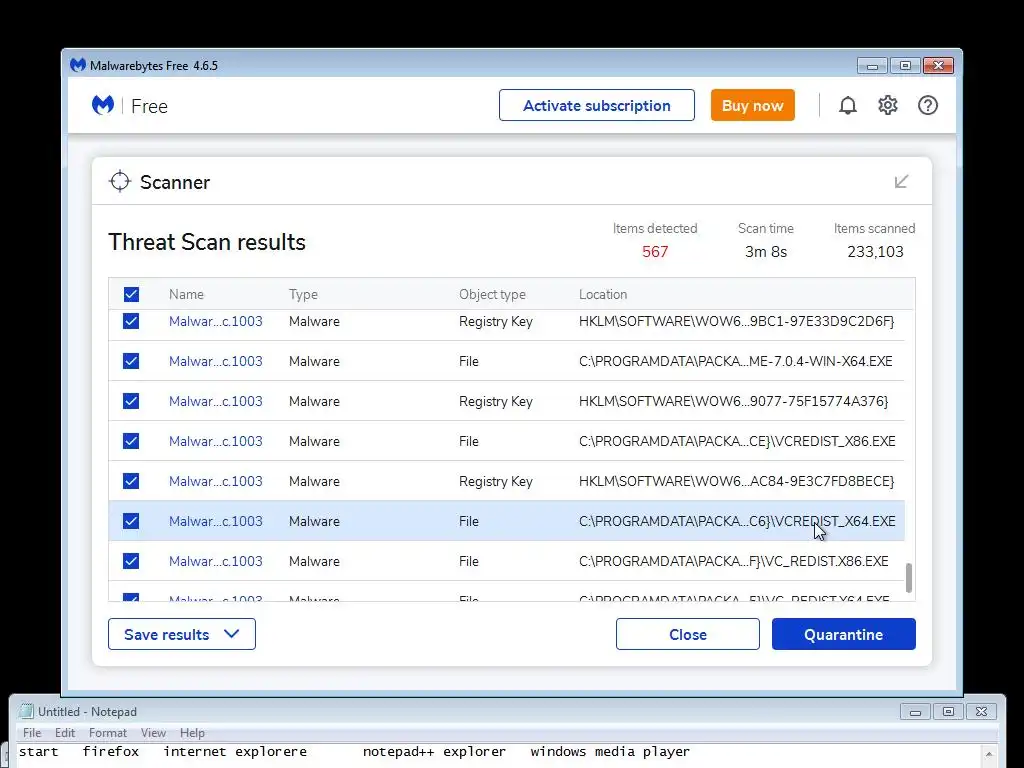
Task: Sort by the Location column header
Action: point(603,295)
